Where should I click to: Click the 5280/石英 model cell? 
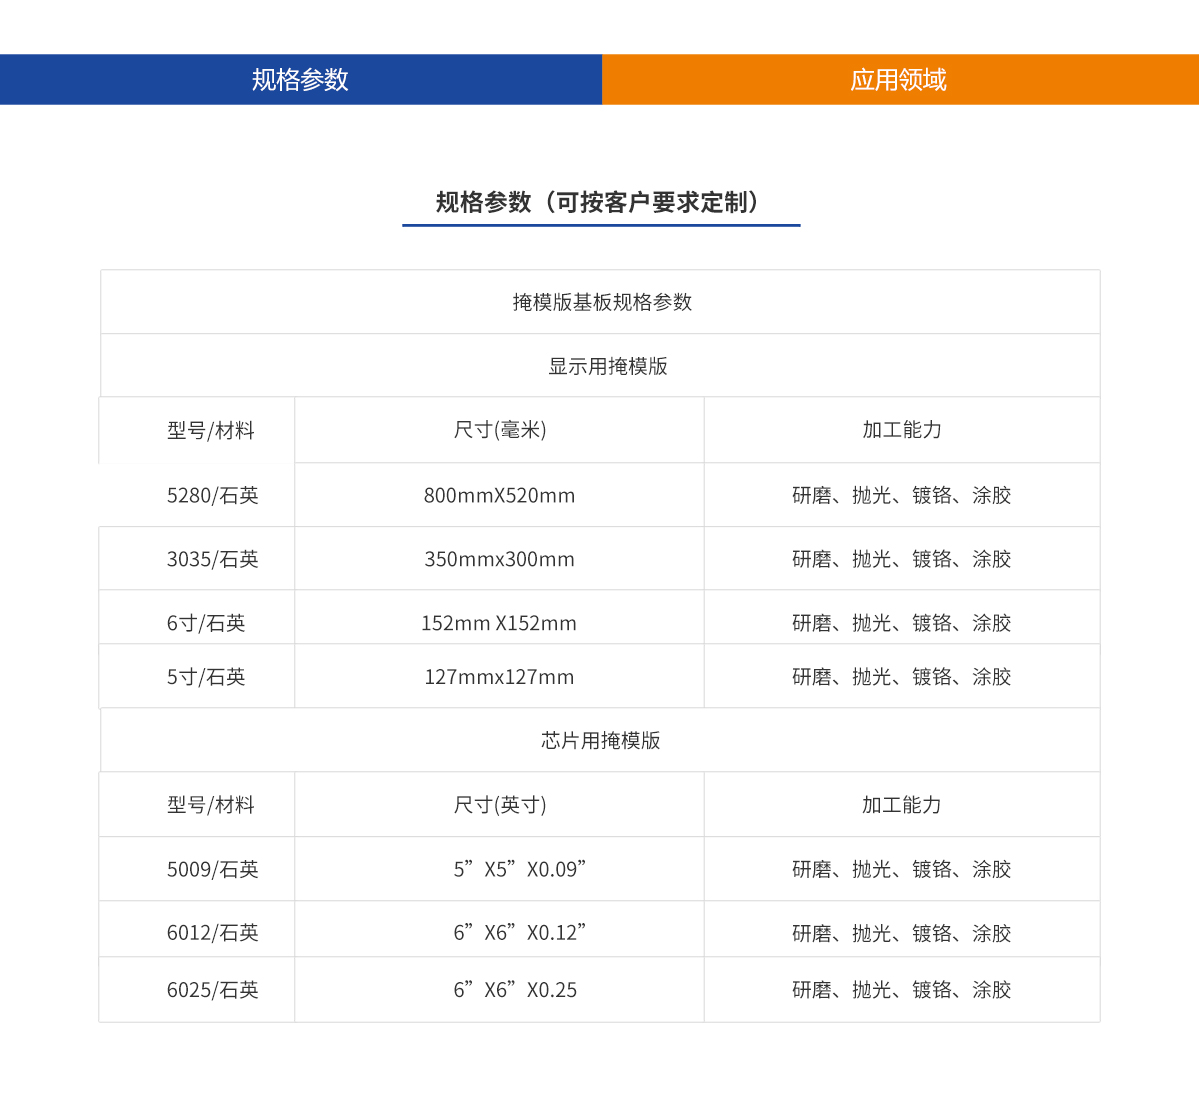[x=212, y=495]
